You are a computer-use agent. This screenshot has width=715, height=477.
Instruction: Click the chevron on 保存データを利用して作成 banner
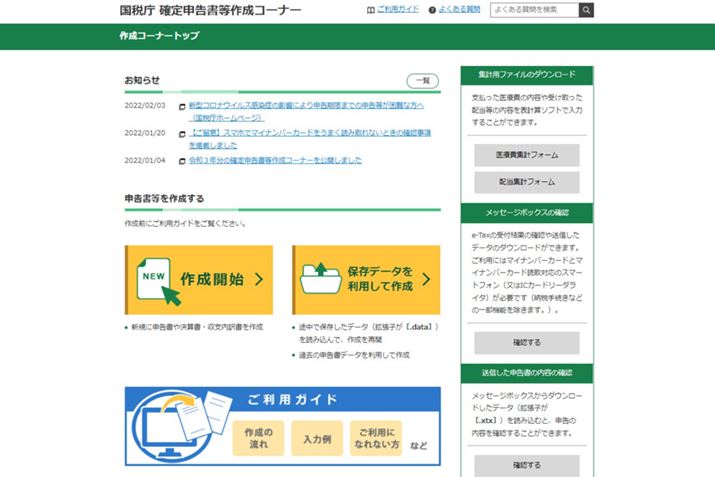click(x=426, y=279)
